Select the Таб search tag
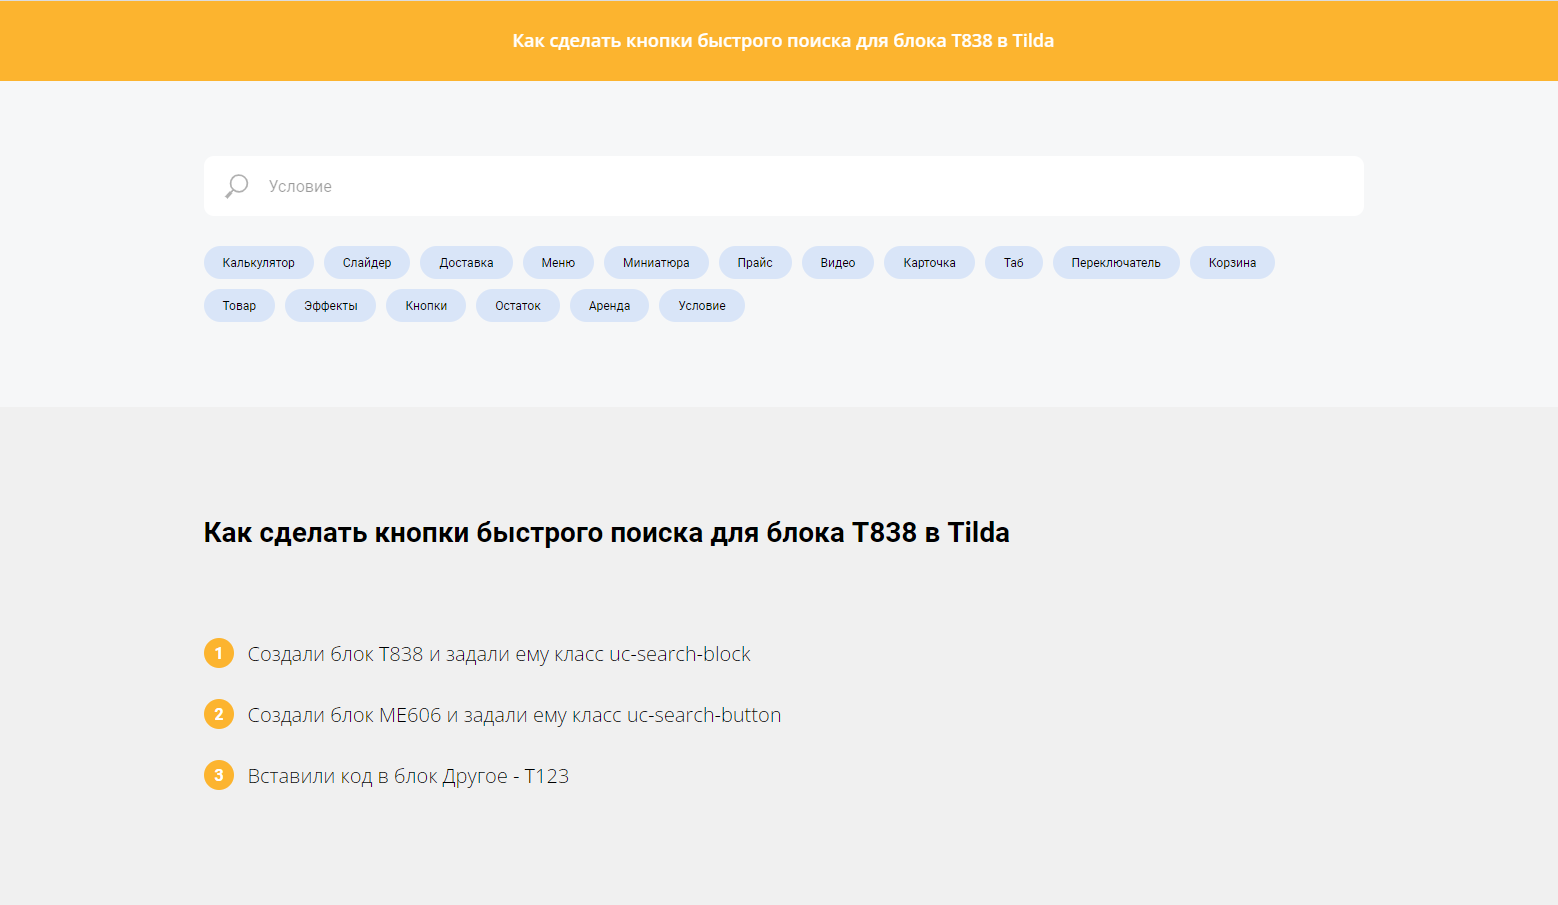The height and width of the screenshot is (905, 1558). pos(1014,263)
